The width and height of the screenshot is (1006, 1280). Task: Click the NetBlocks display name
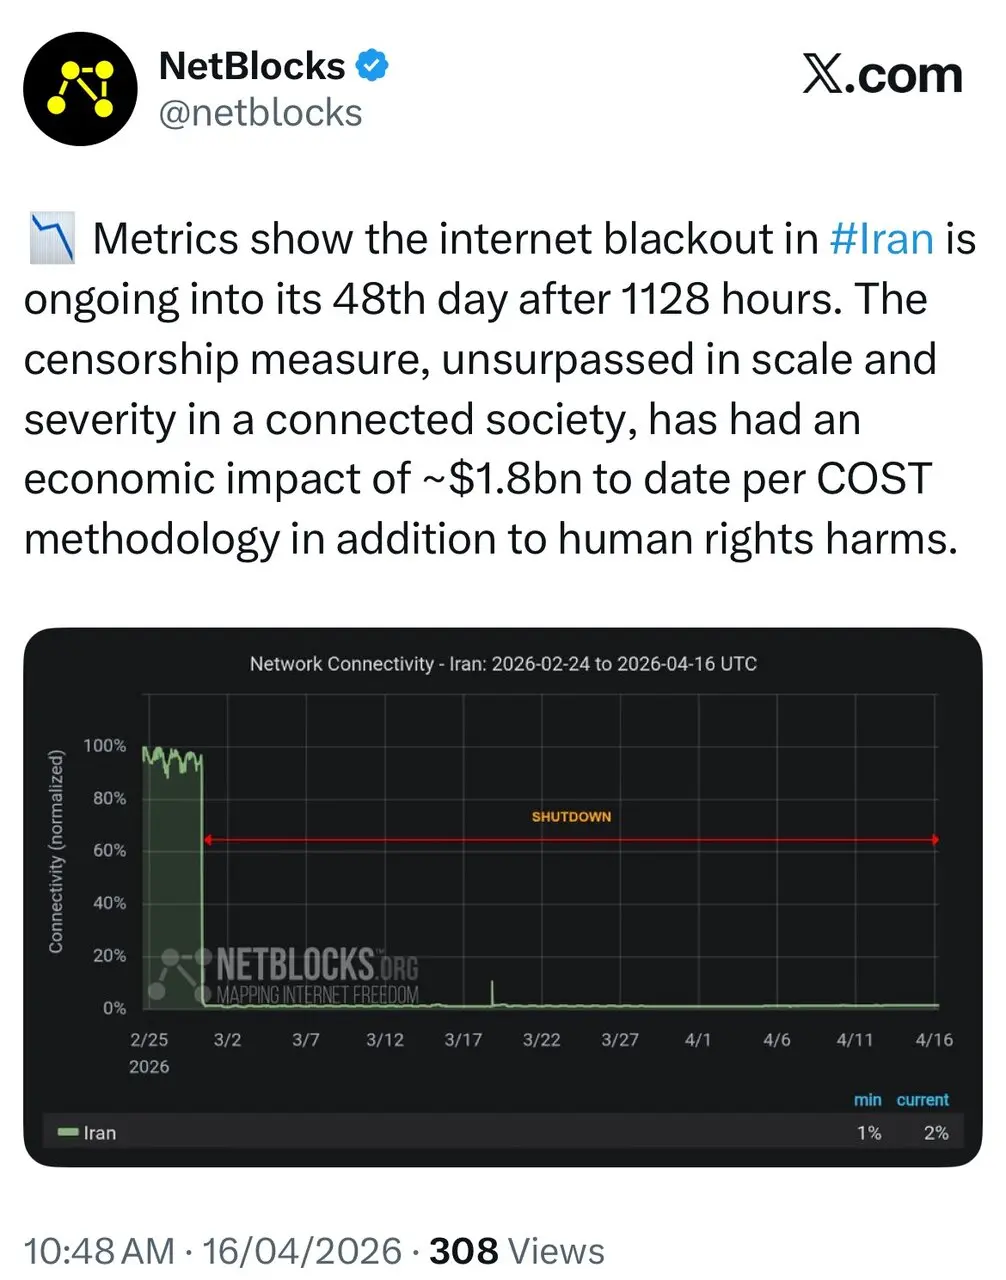pyautogui.click(x=252, y=64)
